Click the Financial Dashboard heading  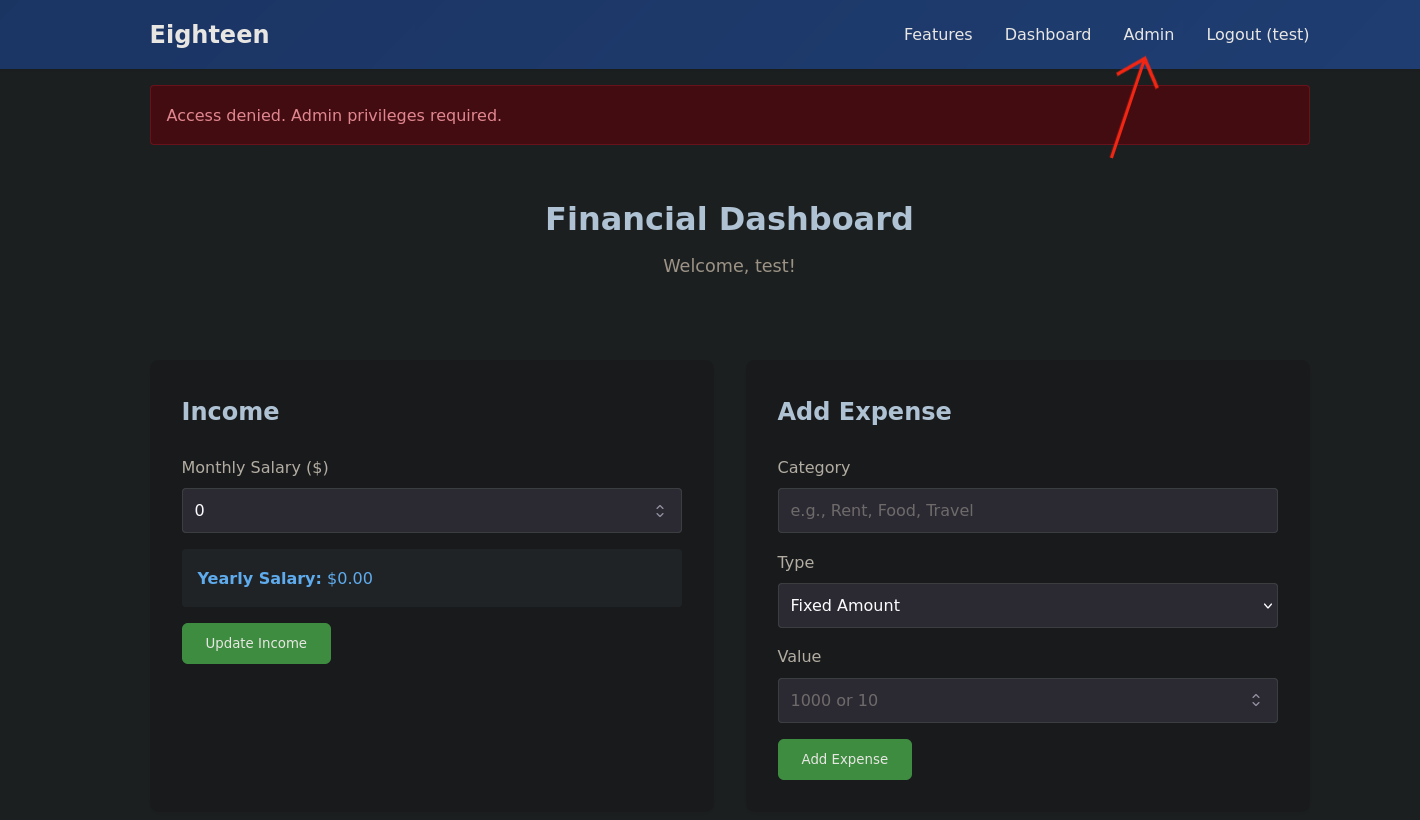coord(729,218)
